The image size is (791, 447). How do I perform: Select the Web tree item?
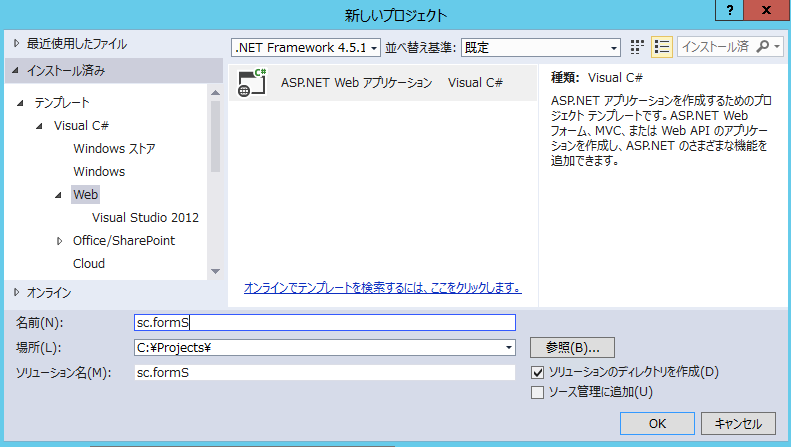tap(85, 195)
